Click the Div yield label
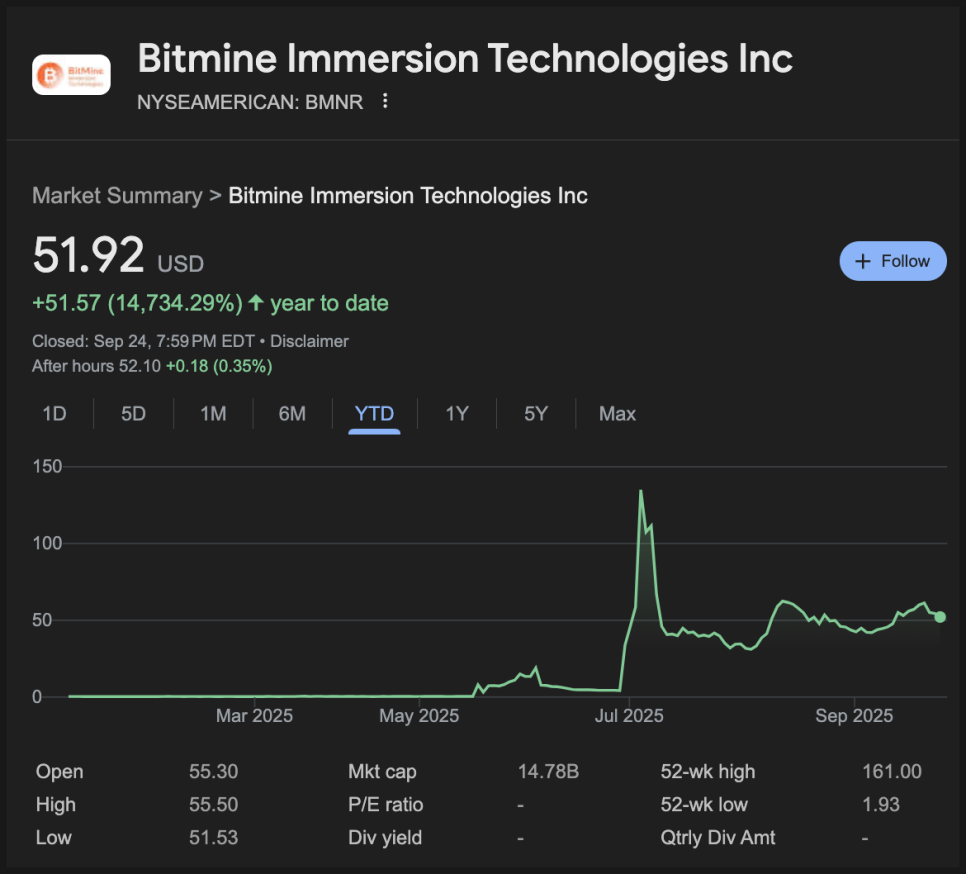This screenshot has width=966, height=874. (385, 838)
